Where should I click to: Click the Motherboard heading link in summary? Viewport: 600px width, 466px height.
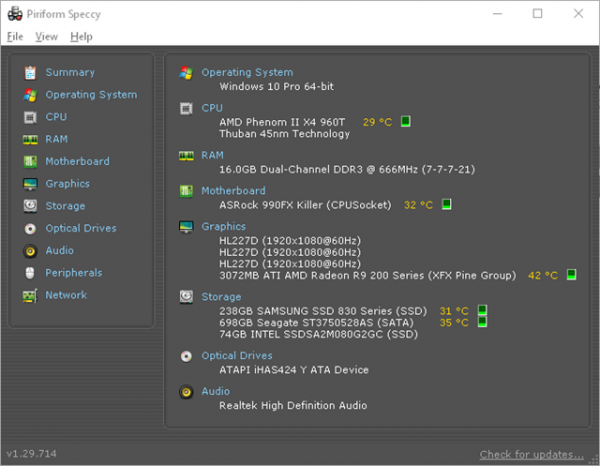[233, 191]
